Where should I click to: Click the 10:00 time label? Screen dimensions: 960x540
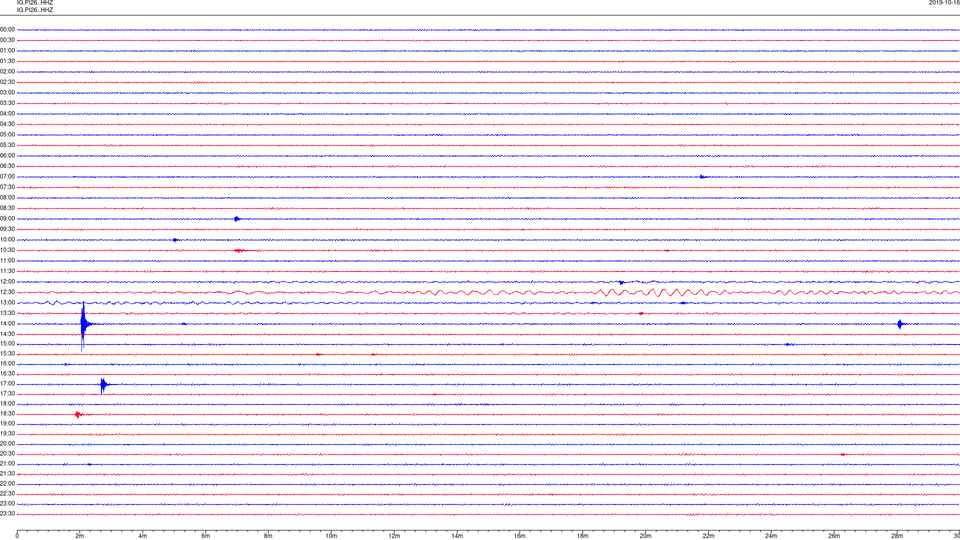click(x=7, y=239)
